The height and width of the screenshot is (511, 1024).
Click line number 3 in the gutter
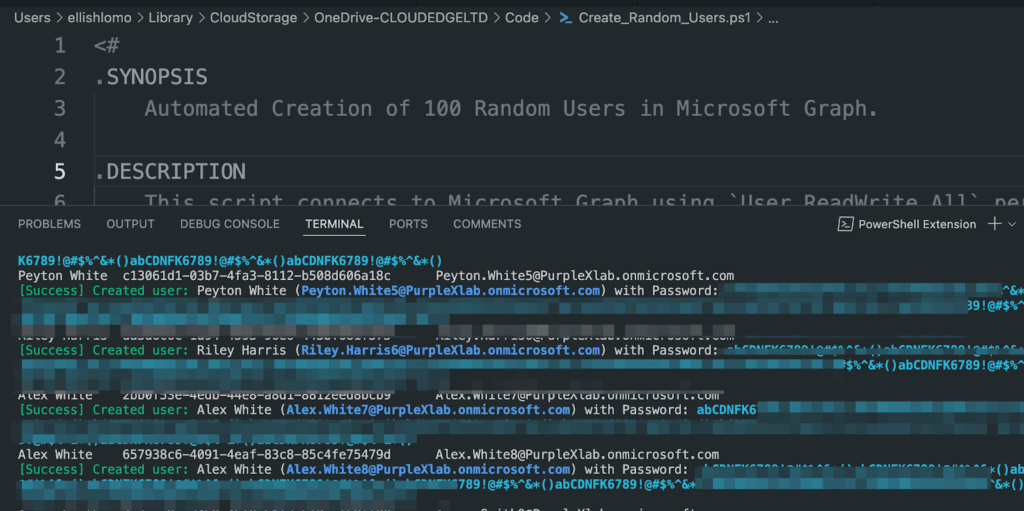59,108
